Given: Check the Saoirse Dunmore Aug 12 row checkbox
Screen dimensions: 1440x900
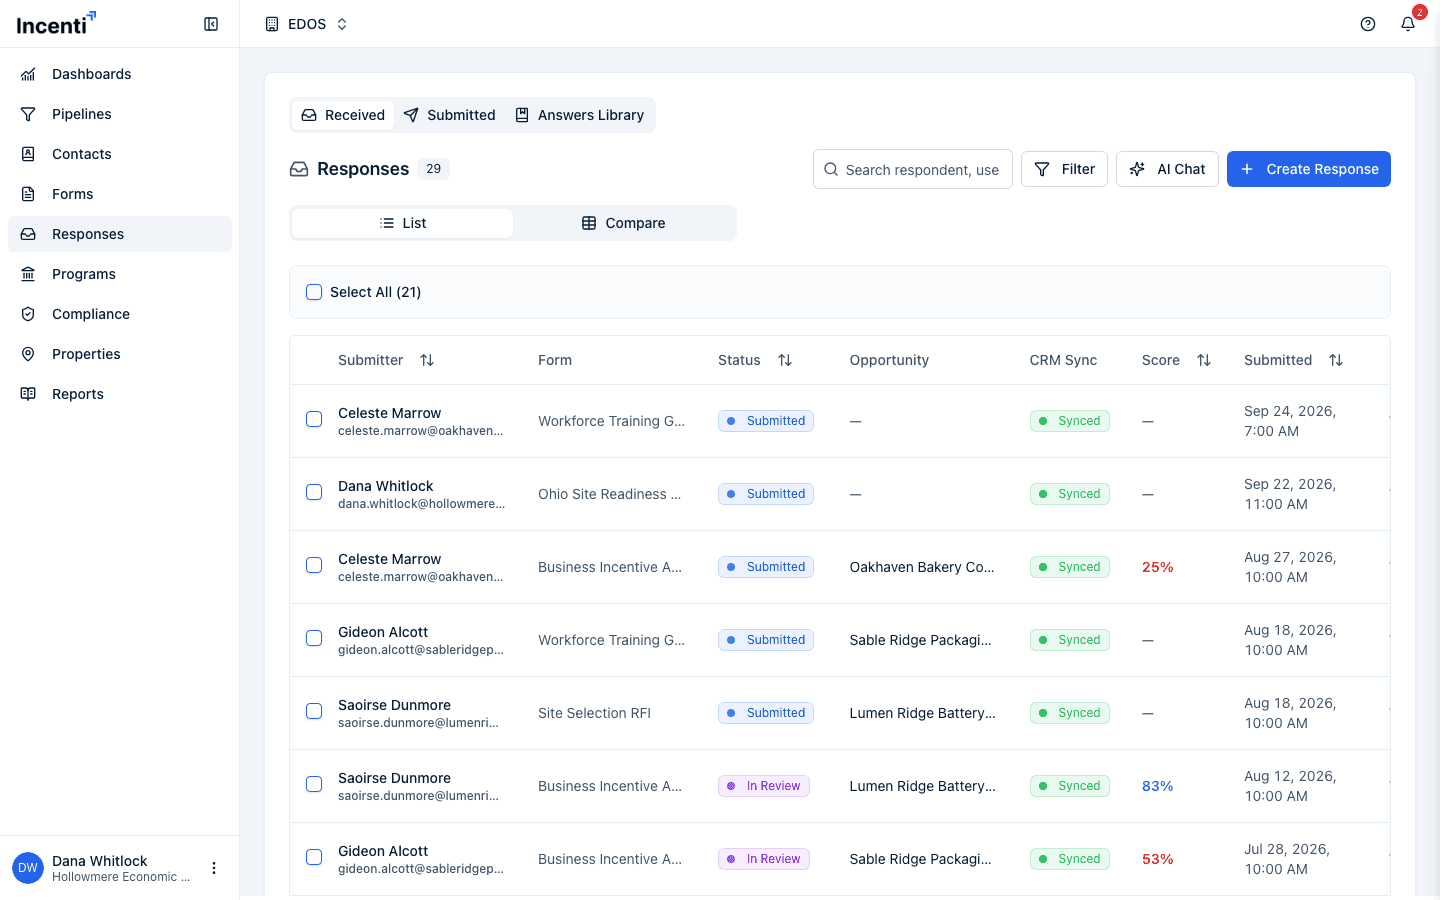Looking at the screenshot, I should tap(314, 784).
